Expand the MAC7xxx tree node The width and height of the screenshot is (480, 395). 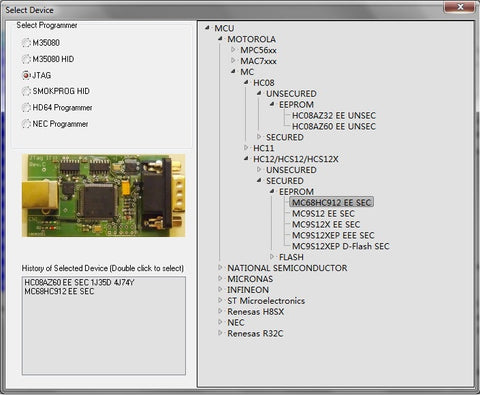pos(233,61)
